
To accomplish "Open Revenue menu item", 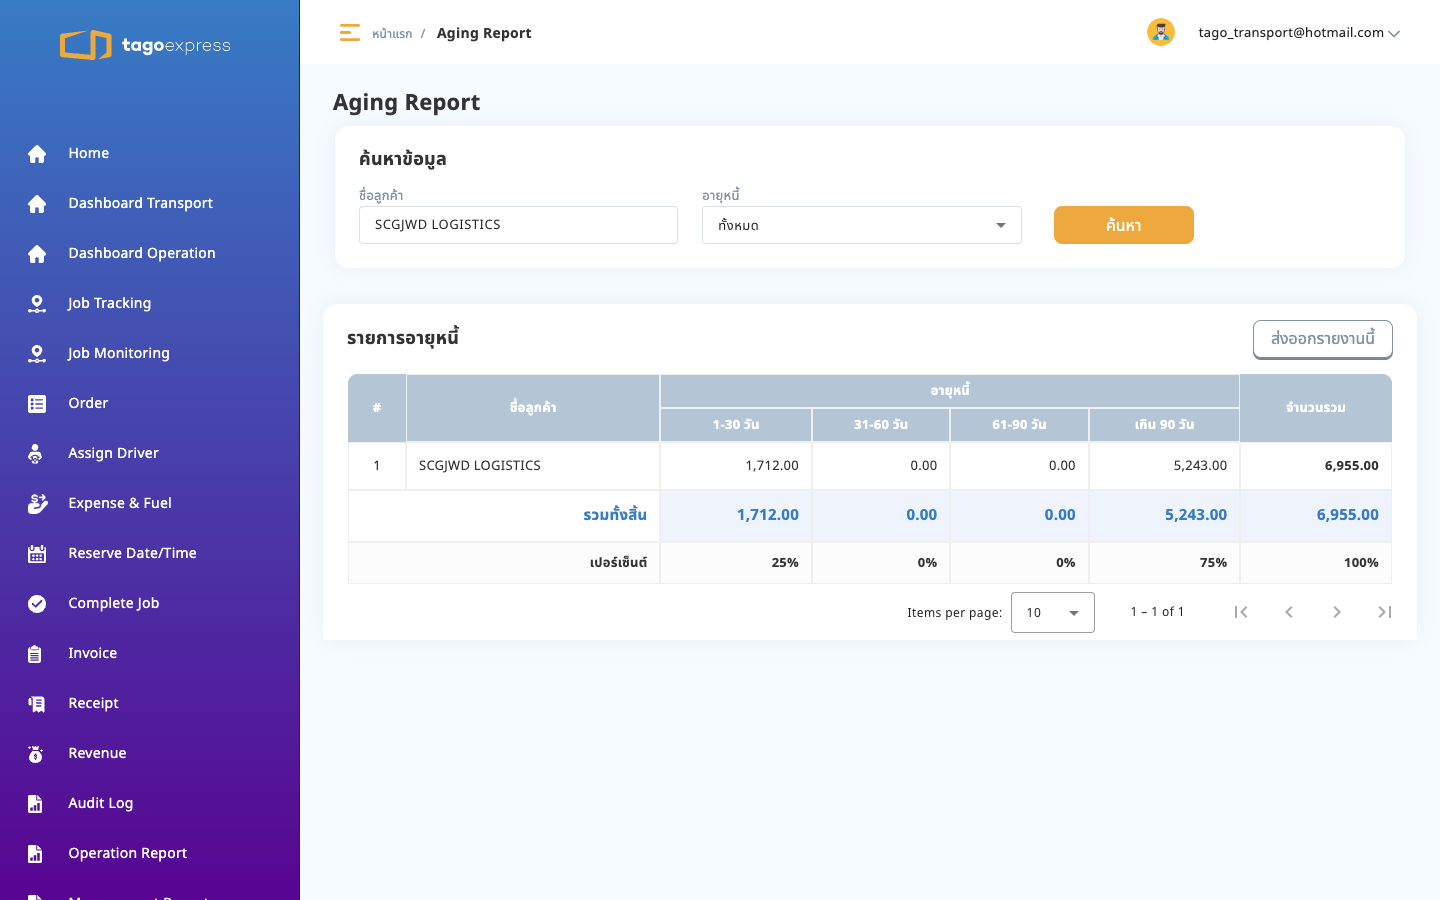I will click(97, 753).
